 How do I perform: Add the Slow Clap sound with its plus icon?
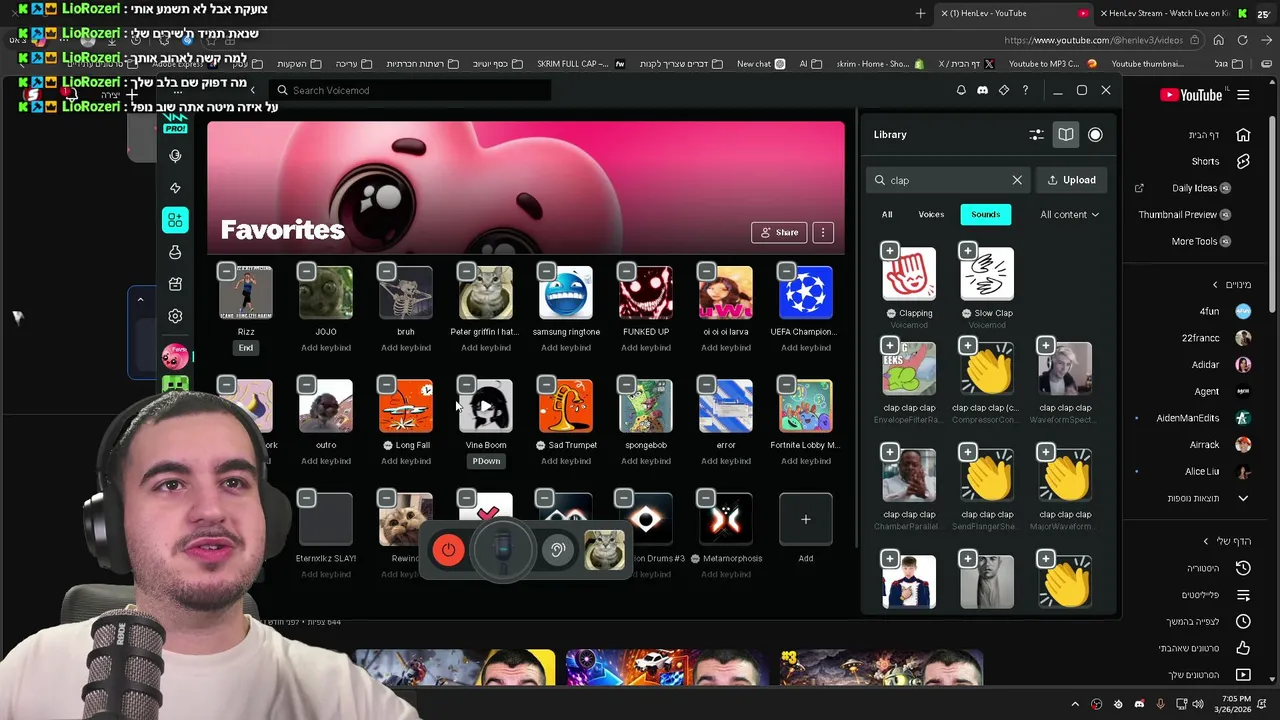pos(967,250)
